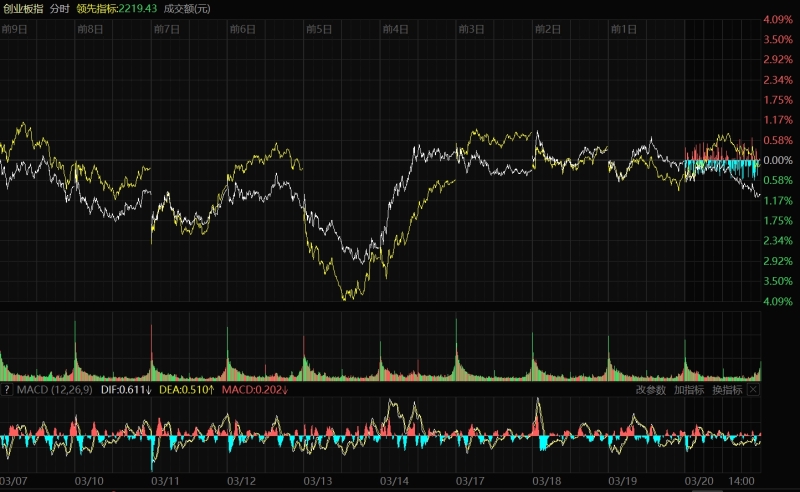Select the 前7日 day marker

click(167, 29)
